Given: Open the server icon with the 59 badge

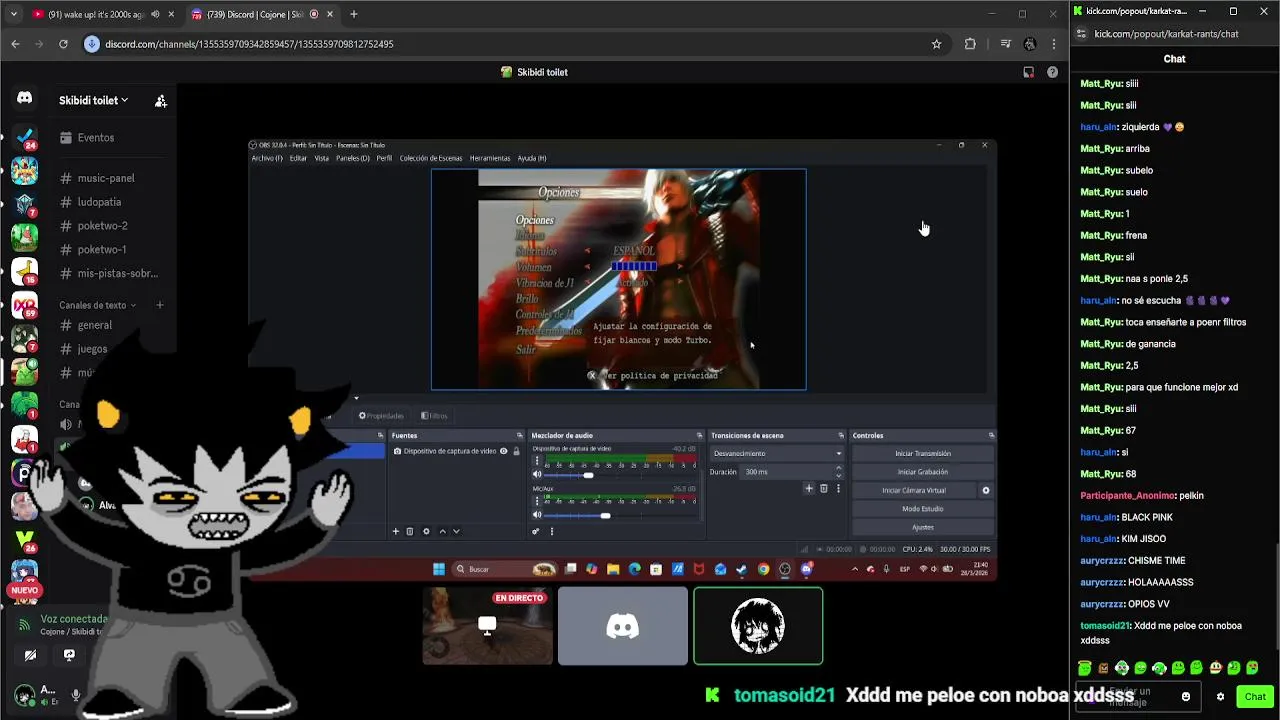Looking at the screenshot, I should (24, 305).
